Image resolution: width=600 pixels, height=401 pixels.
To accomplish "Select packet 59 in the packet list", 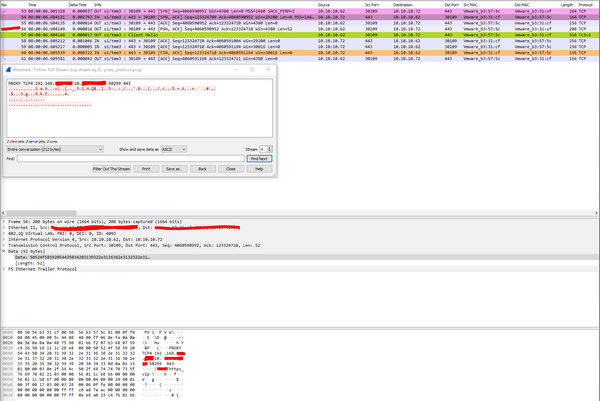I will coord(300,47).
